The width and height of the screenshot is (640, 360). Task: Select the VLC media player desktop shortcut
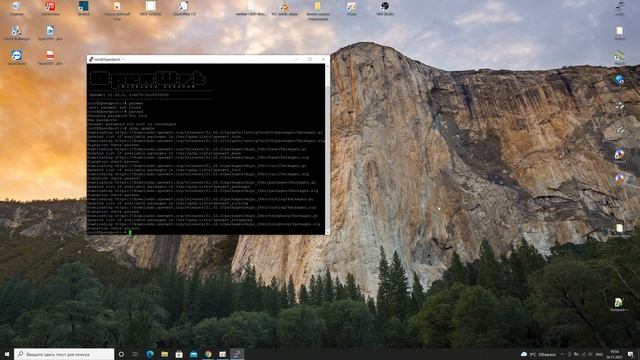pos(284,8)
